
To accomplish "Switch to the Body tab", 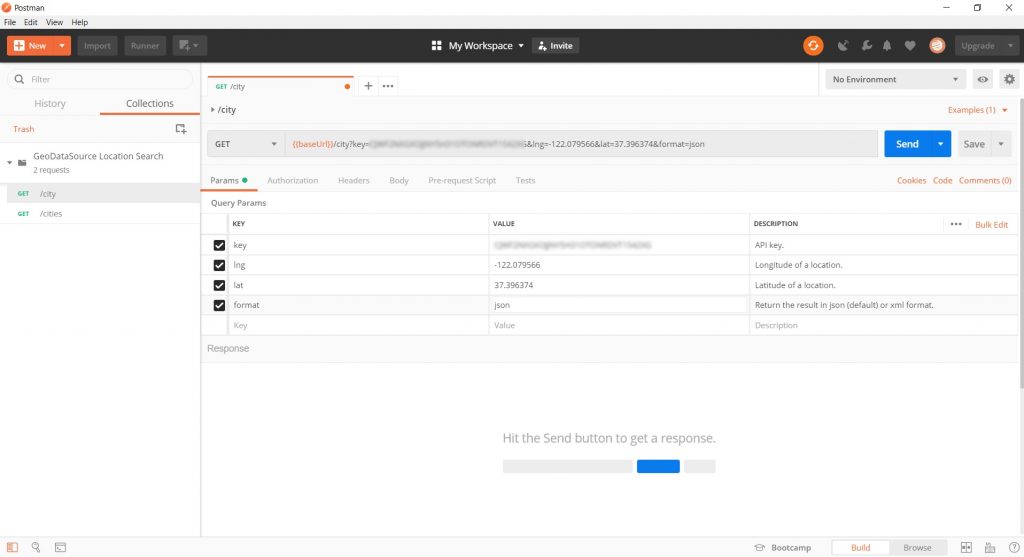I will pyautogui.click(x=398, y=180).
